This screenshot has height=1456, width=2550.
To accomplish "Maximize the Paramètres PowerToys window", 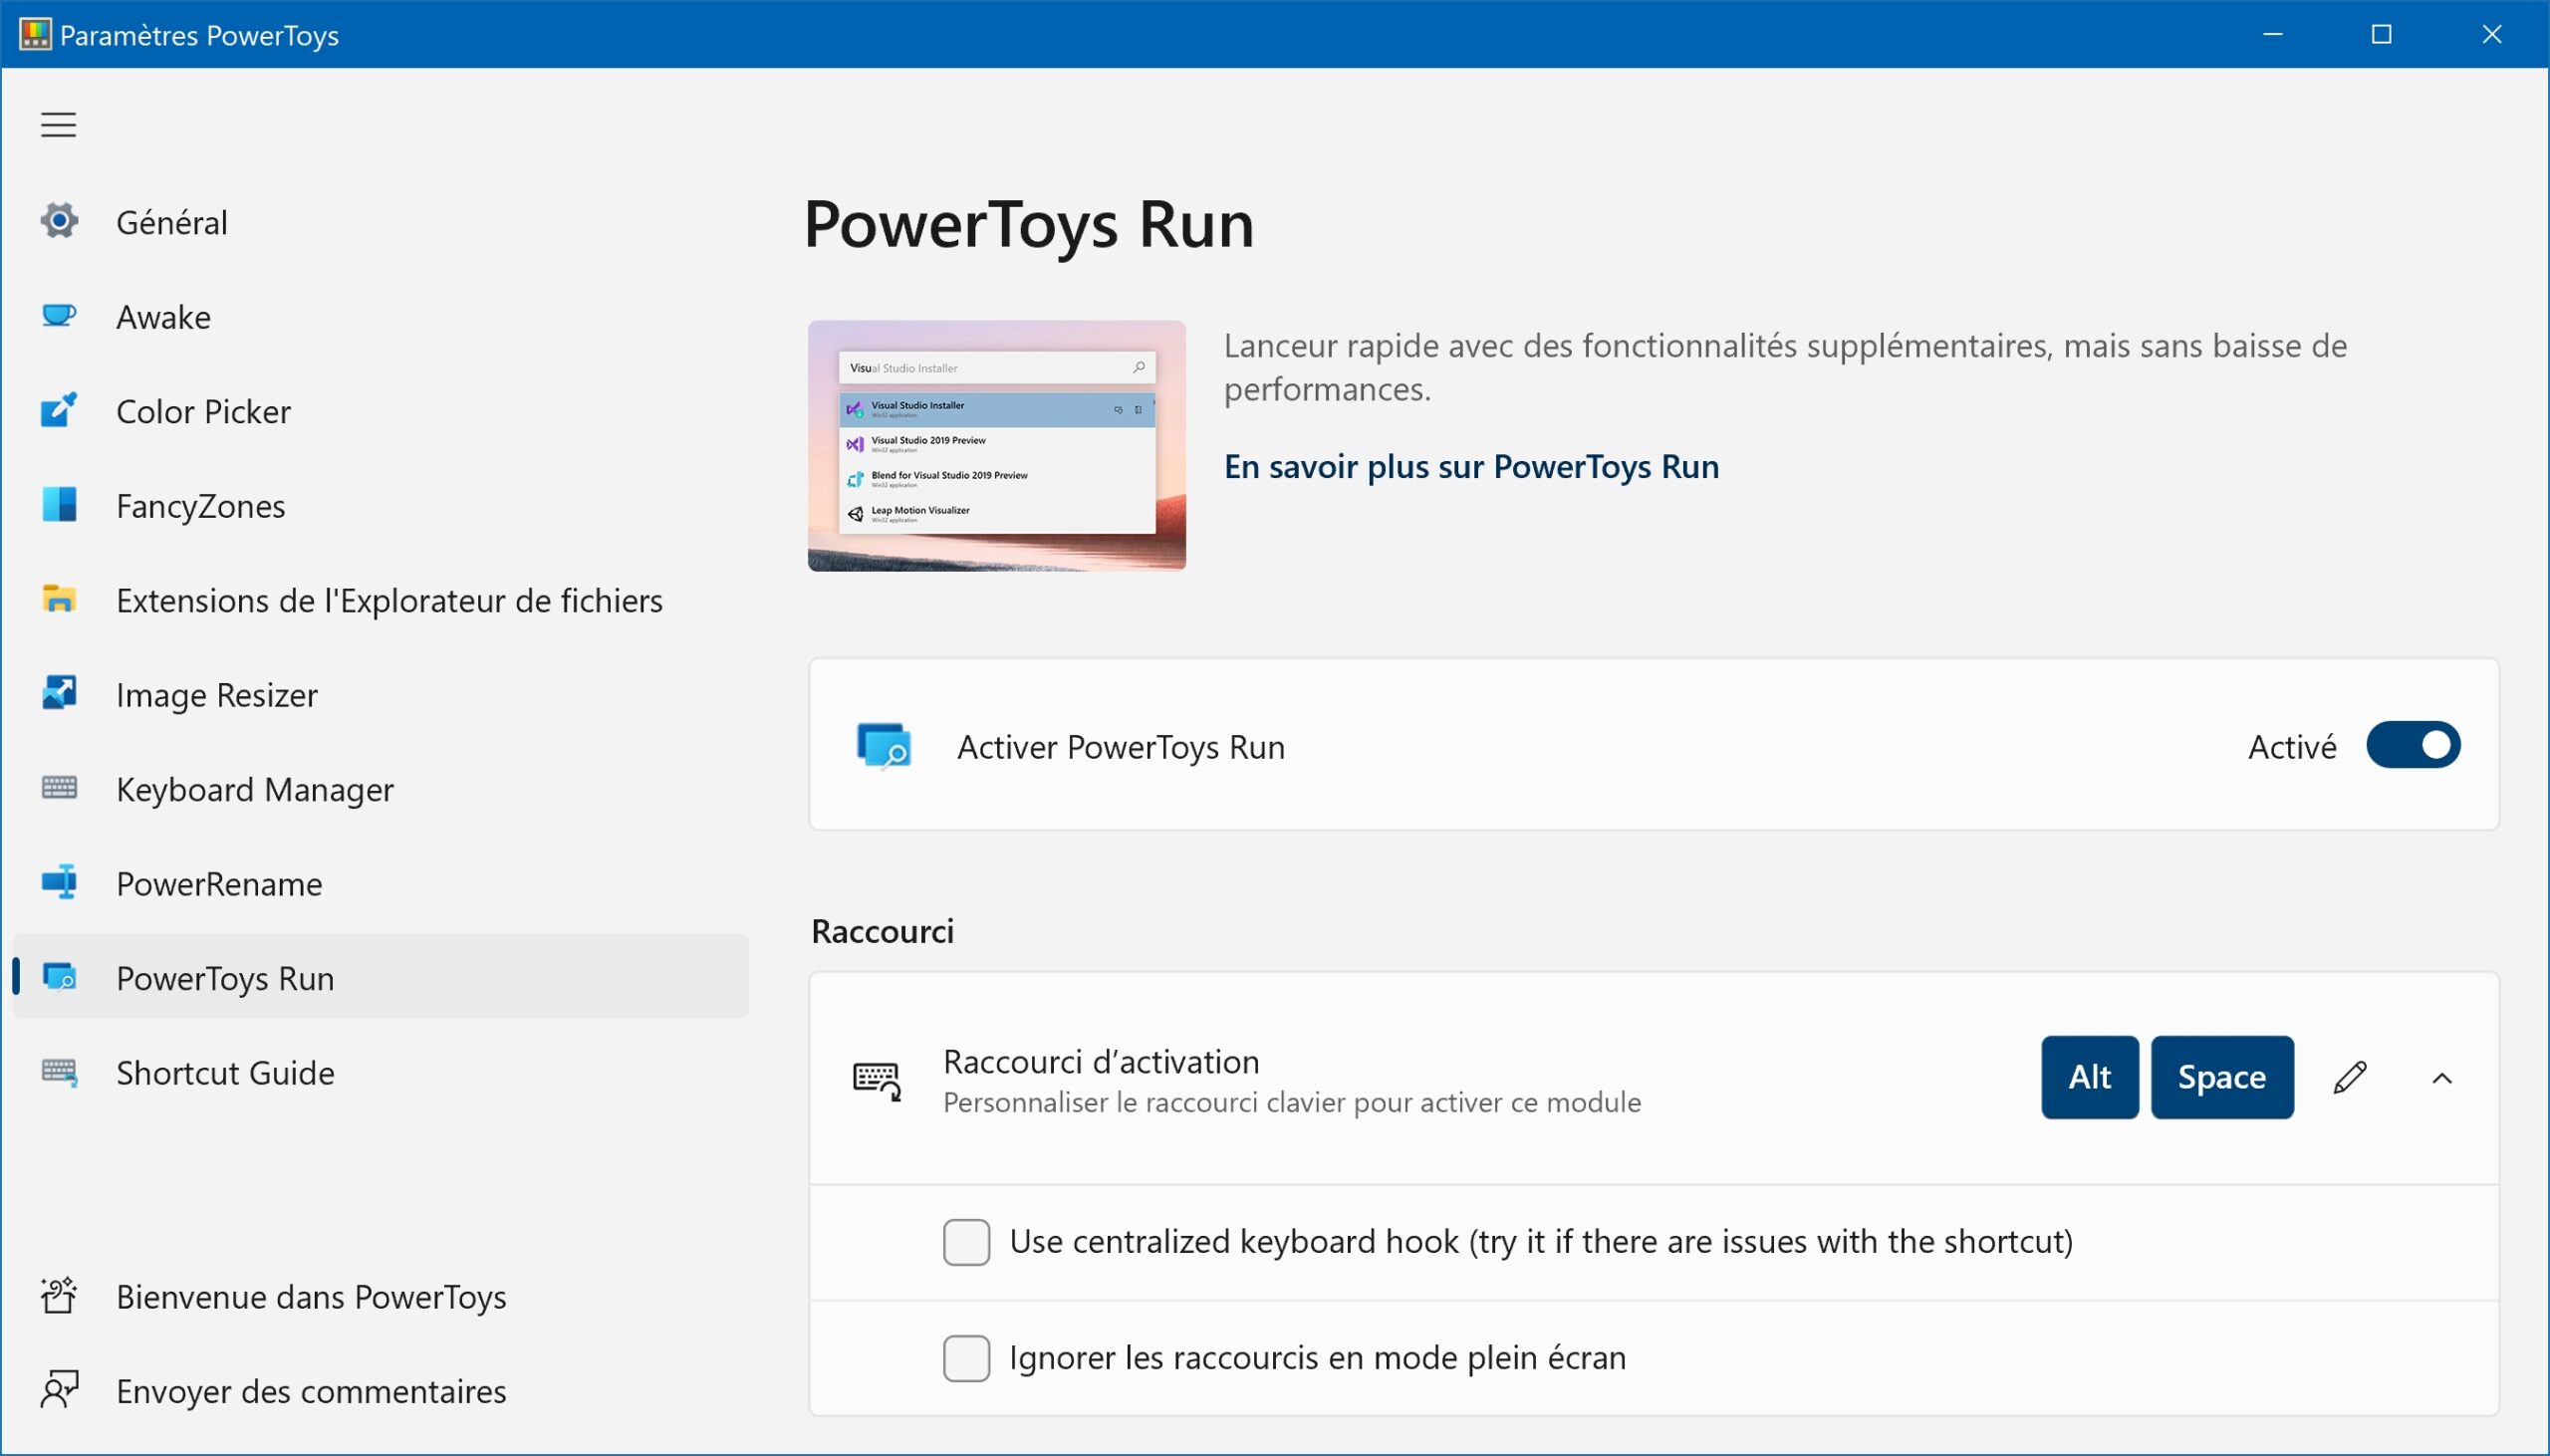I will 2381,34.
